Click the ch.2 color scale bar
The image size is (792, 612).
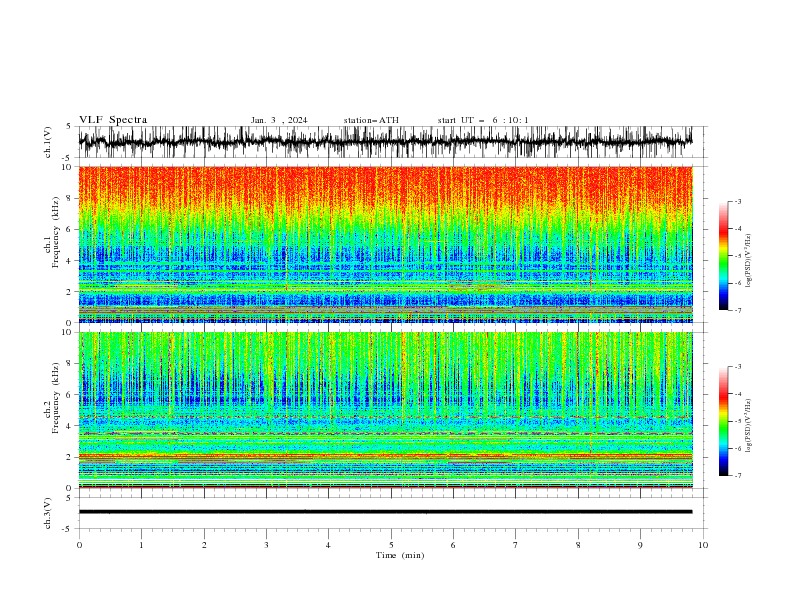(x=723, y=421)
